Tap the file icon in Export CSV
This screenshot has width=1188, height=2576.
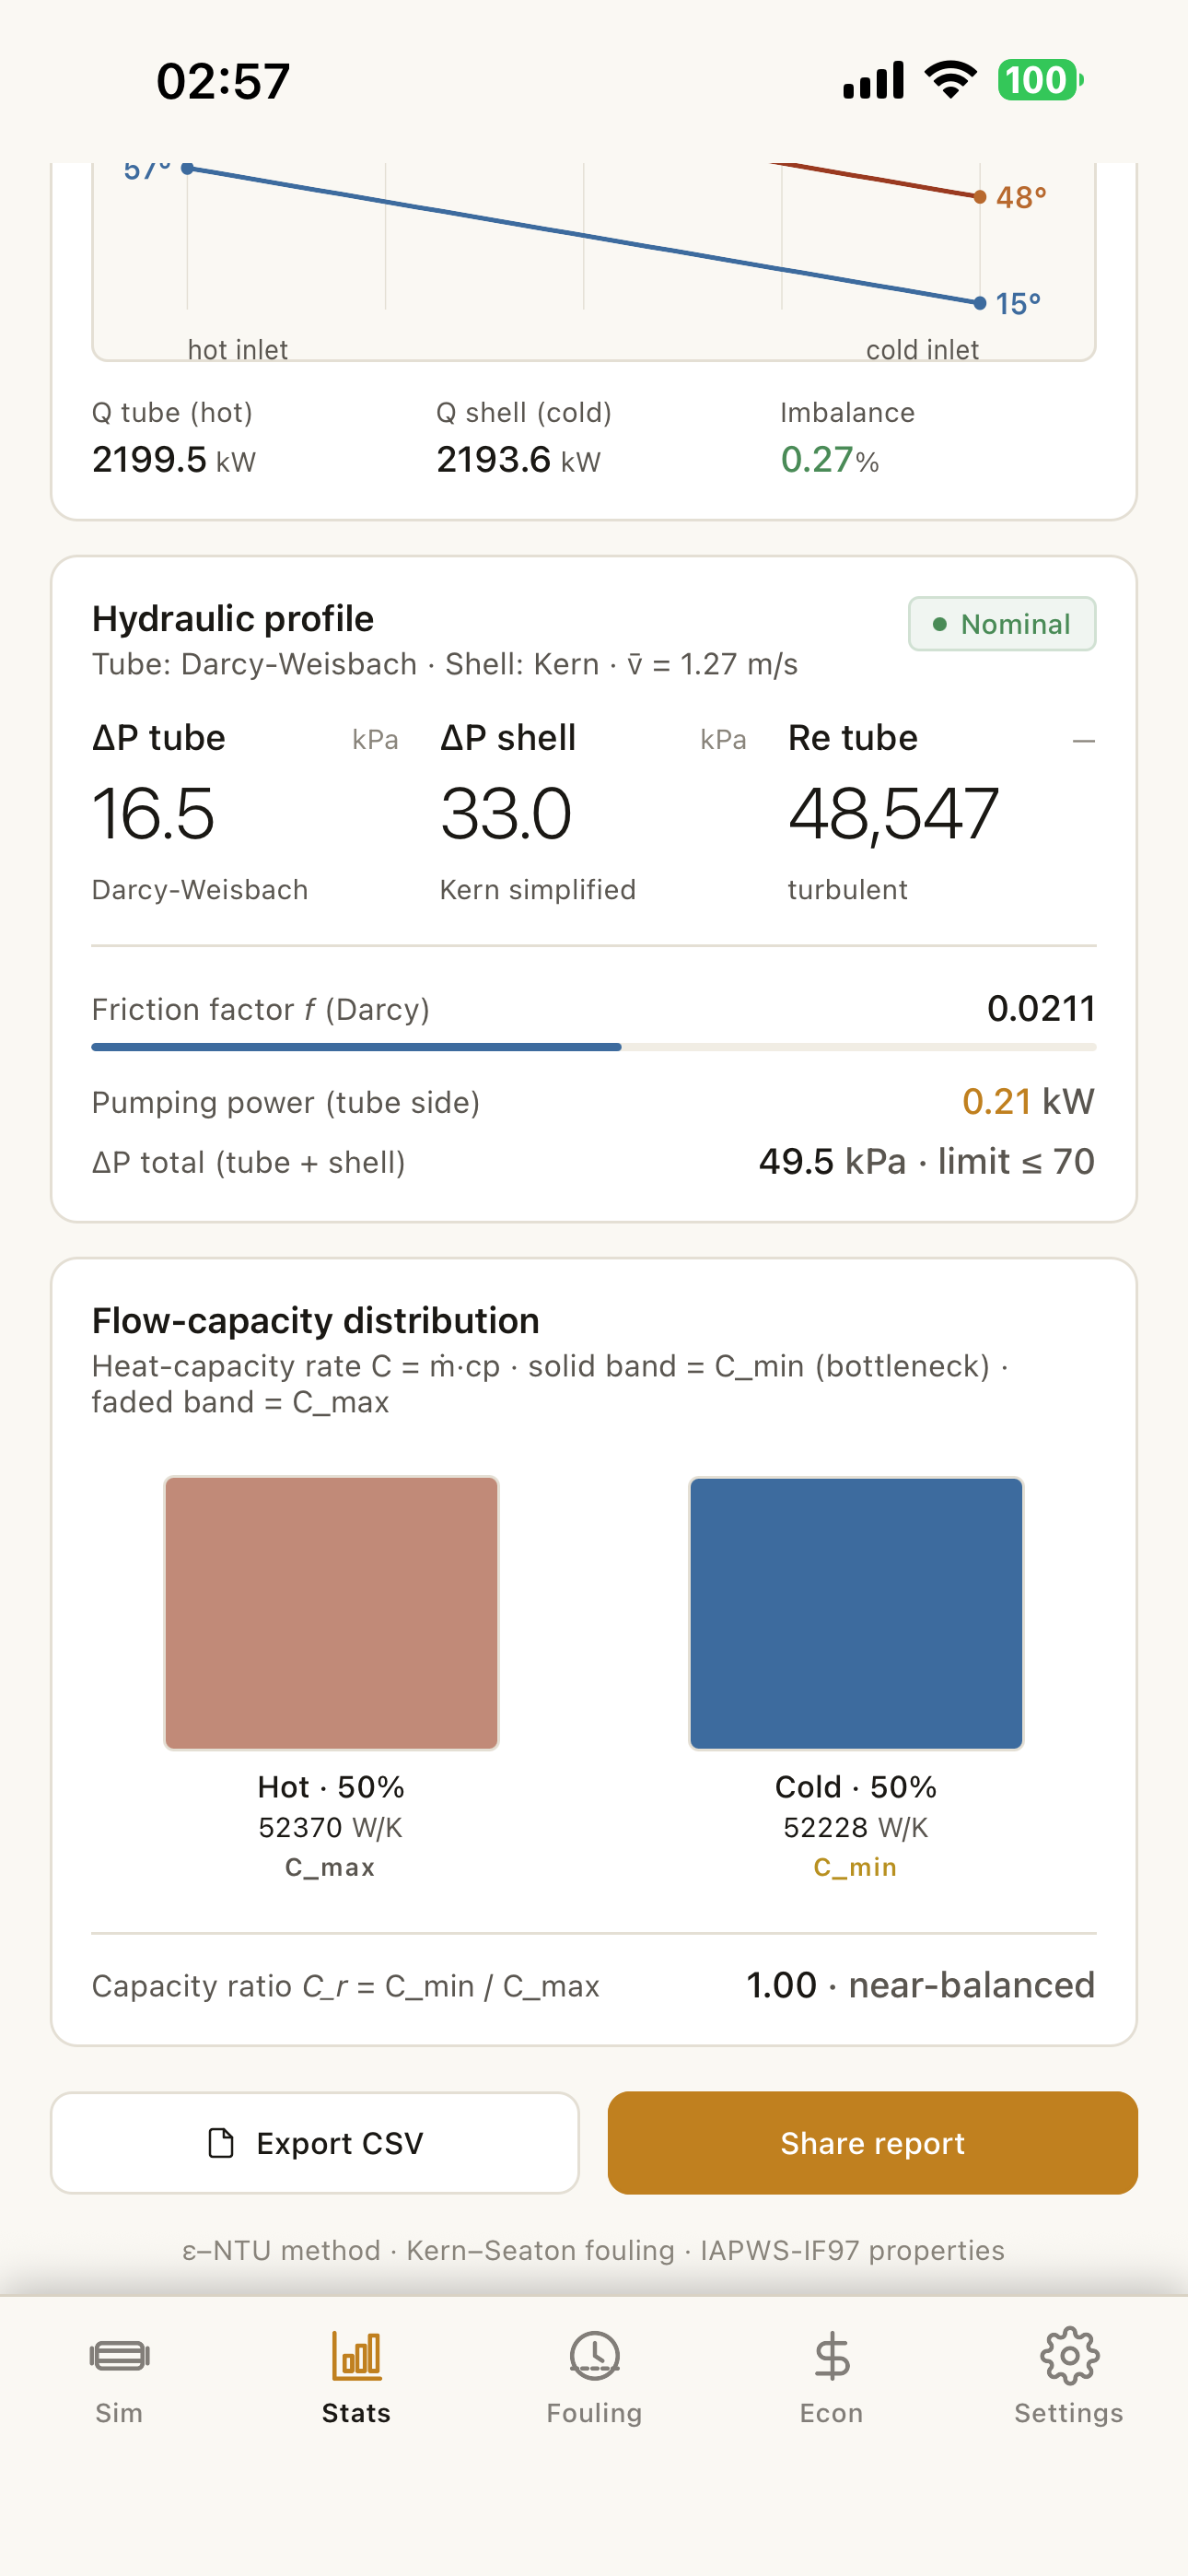click(220, 2143)
